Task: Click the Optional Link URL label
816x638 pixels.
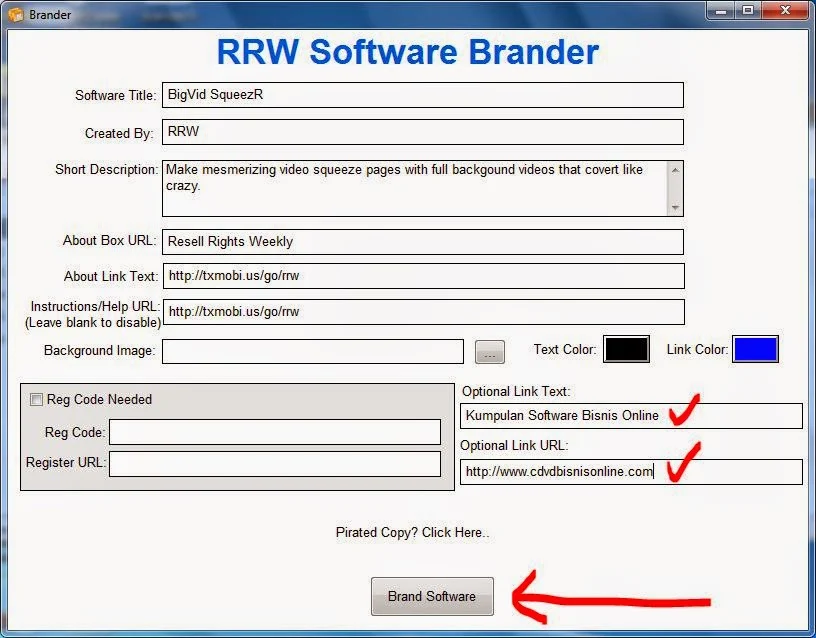Action: [514, 445]
